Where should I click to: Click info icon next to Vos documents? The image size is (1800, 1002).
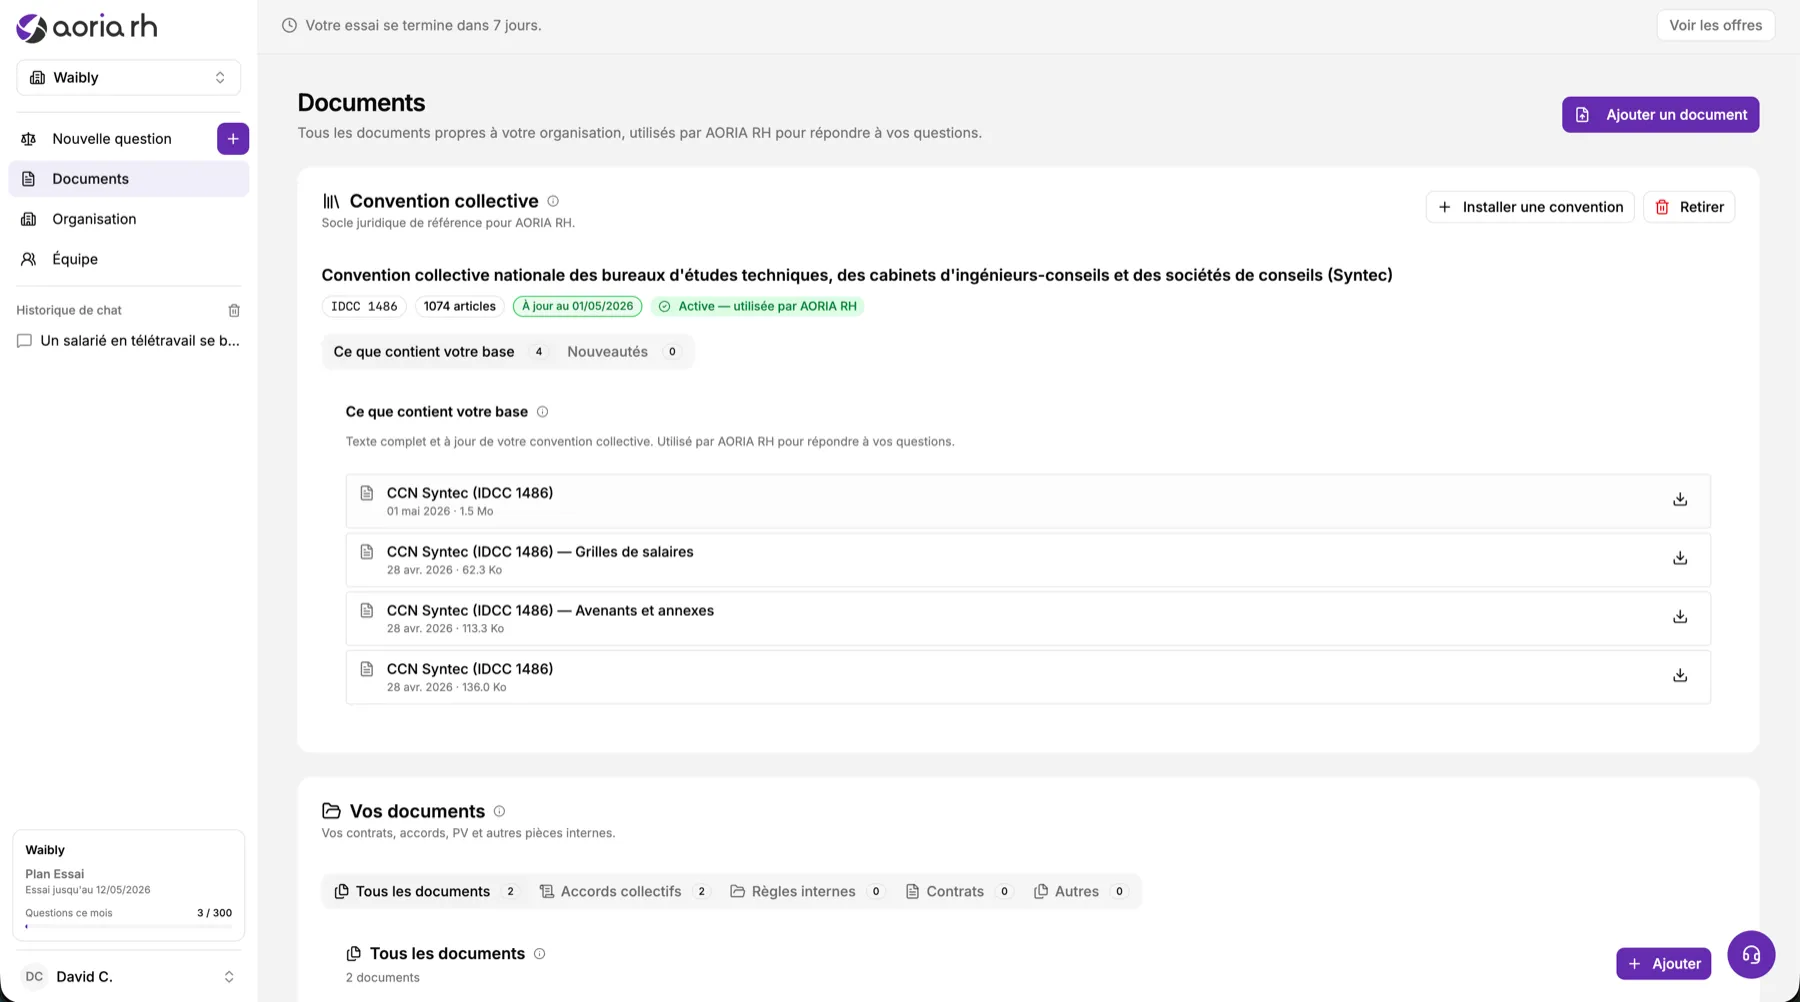pos(499,811)
